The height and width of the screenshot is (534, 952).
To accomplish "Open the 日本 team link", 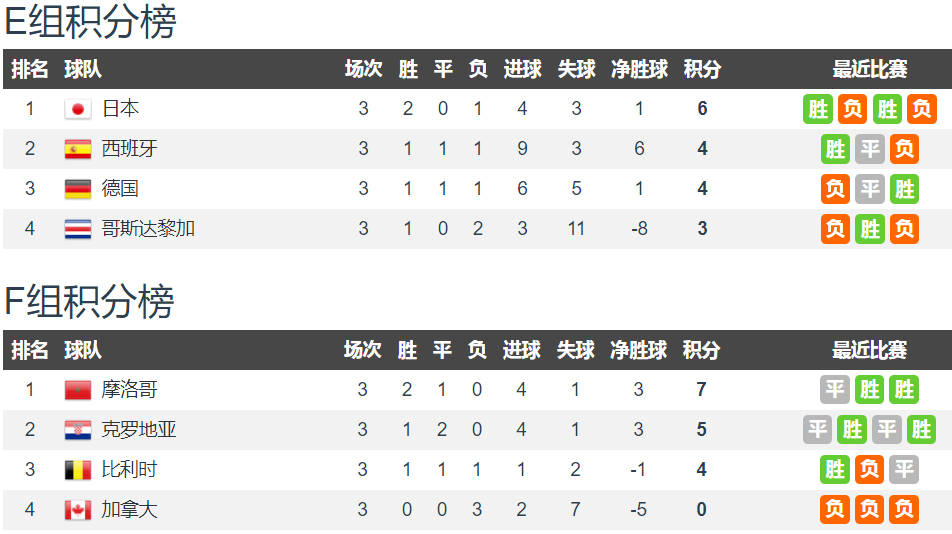I will (x=120, y=109).
